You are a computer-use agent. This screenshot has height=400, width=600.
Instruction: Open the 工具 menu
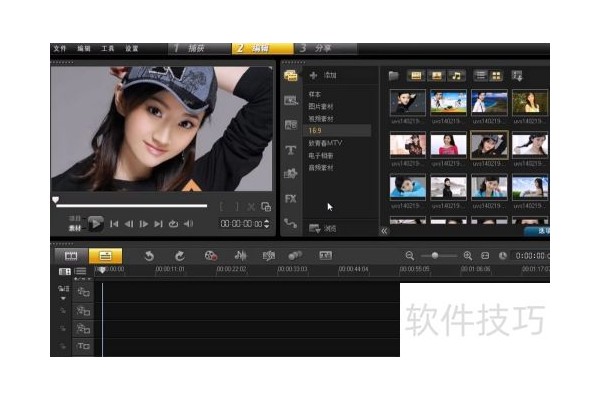pyautogui.click(x=108, y=49)
